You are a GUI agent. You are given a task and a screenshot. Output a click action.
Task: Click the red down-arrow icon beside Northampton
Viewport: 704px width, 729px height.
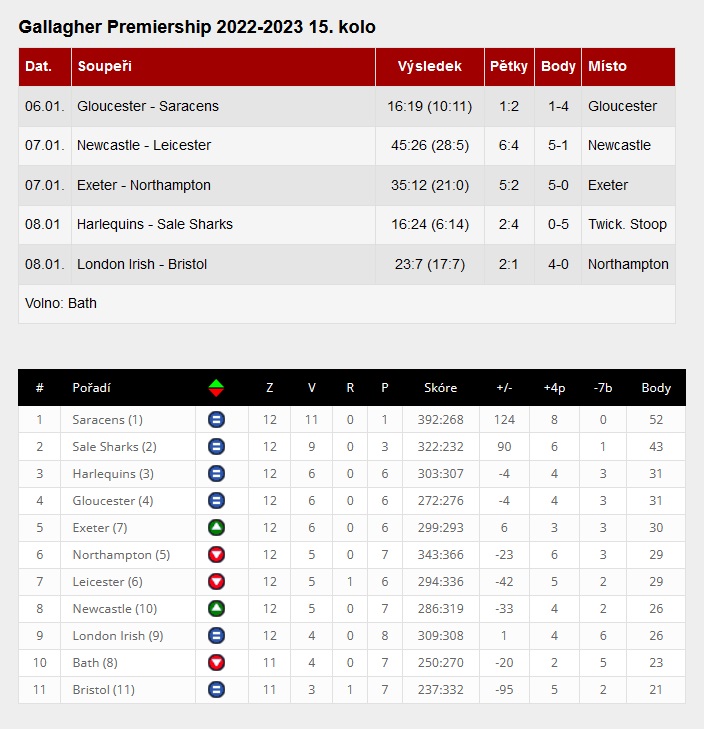(216, 555)
